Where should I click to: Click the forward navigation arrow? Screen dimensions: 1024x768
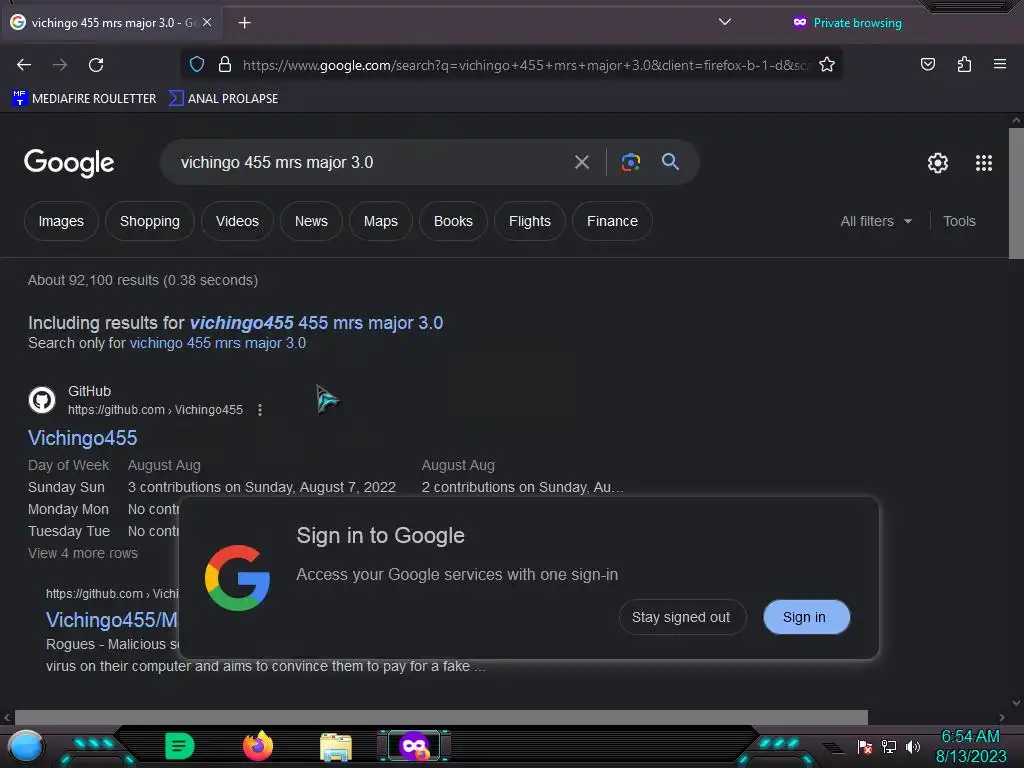(x=60, y=65)
